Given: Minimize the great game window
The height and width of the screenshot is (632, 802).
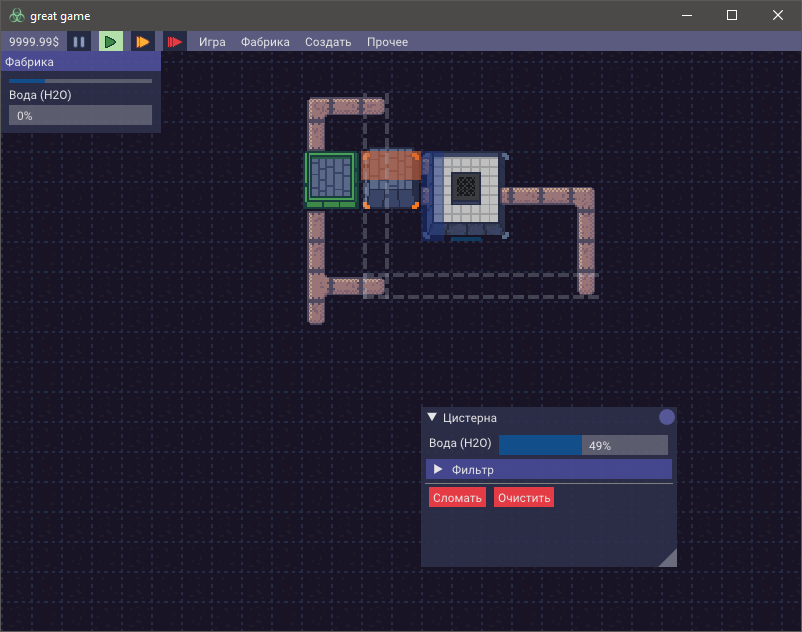Looking at the screenshot, I should 687,15.
